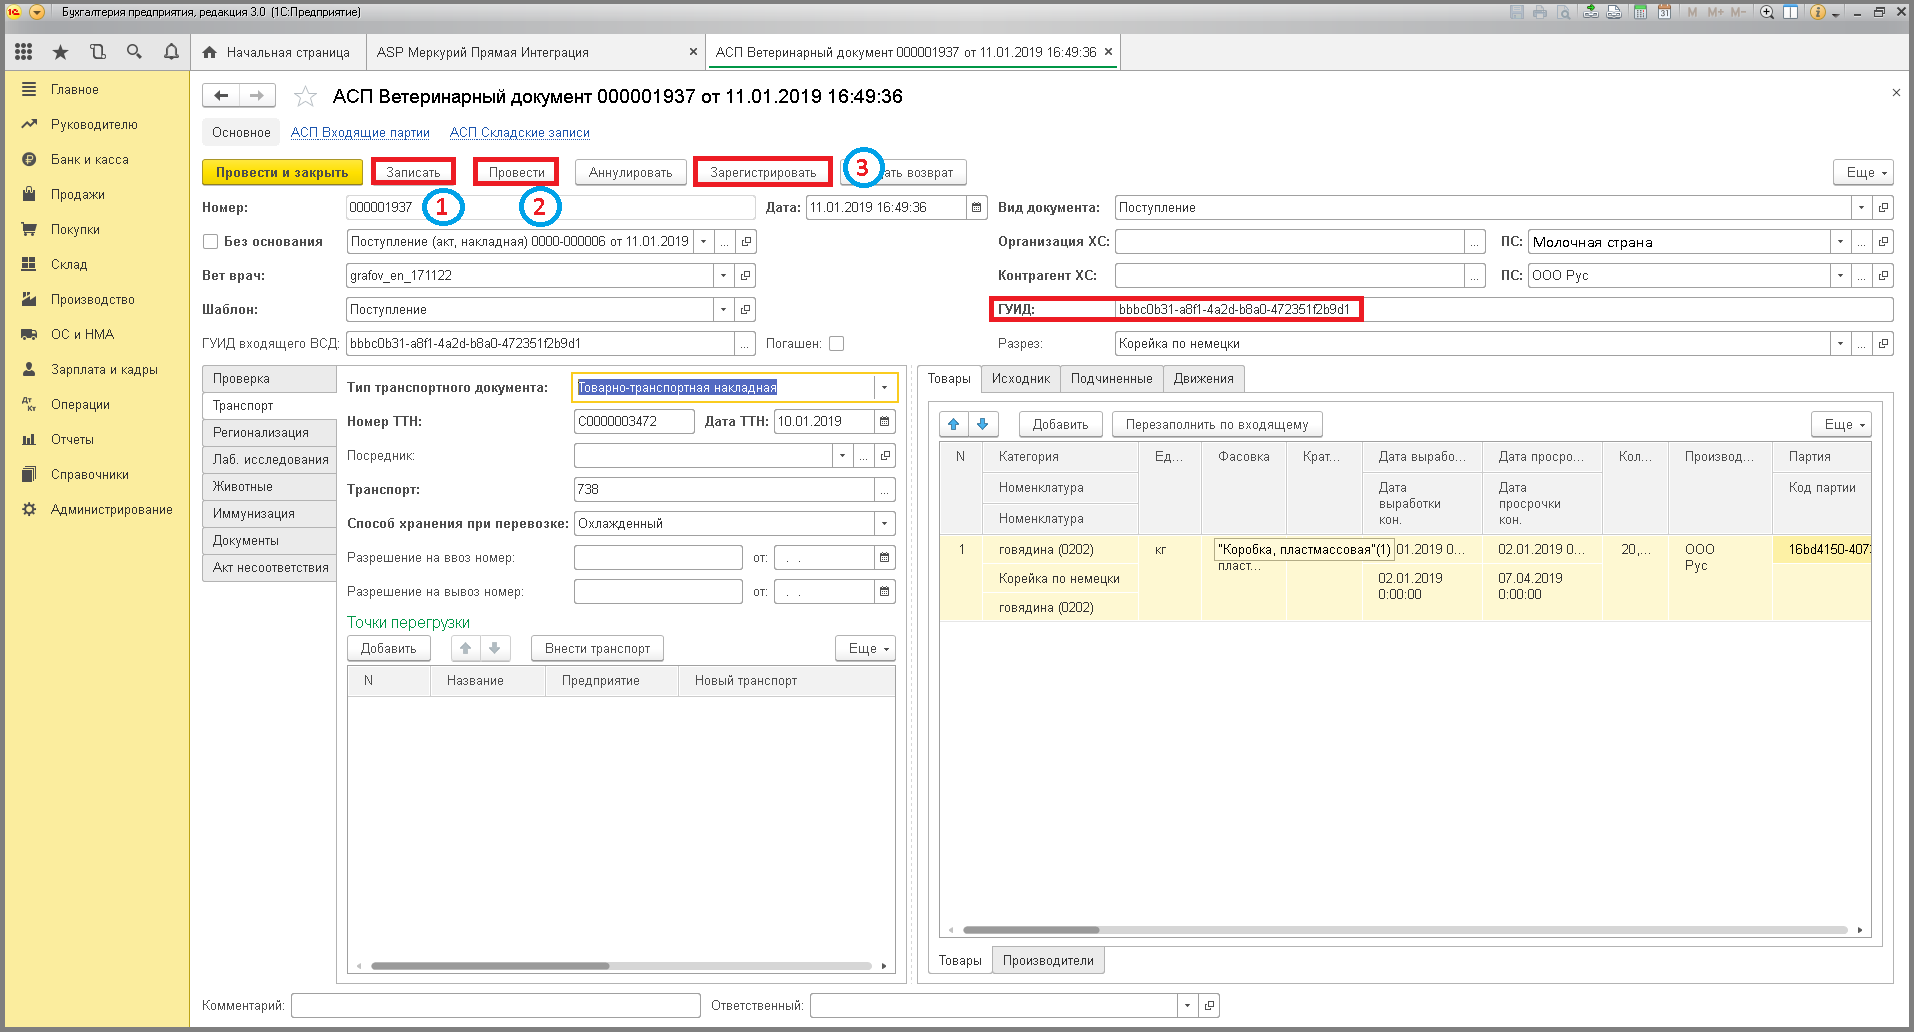Image resolution: width=1914 pixels, height=1032 pixels.
Task: Go back with the left arrow
Action: pos(221,95)
